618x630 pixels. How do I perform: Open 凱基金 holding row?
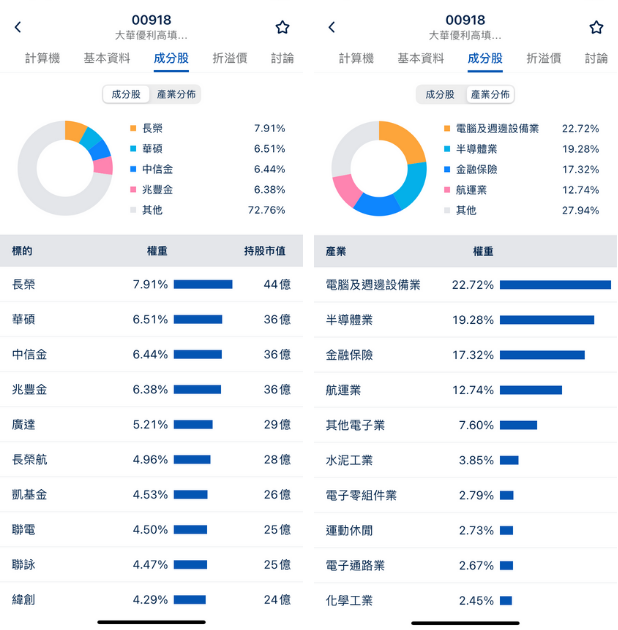151,494
